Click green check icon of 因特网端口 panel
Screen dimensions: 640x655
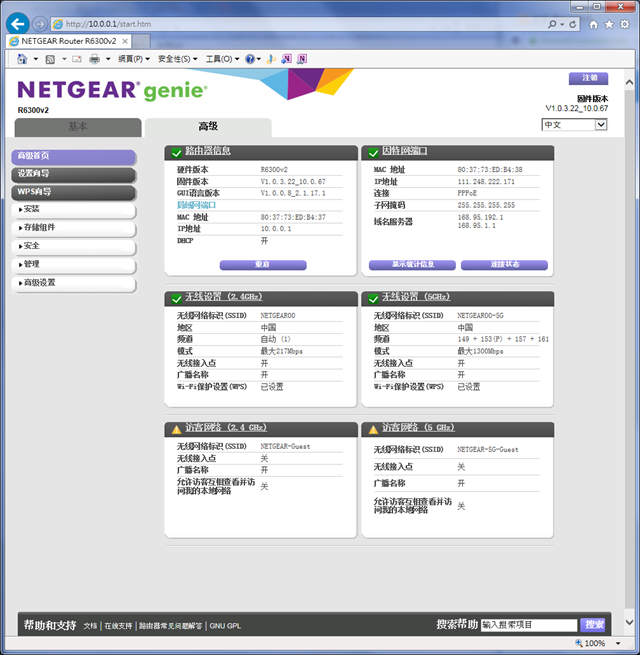point(373,152)
